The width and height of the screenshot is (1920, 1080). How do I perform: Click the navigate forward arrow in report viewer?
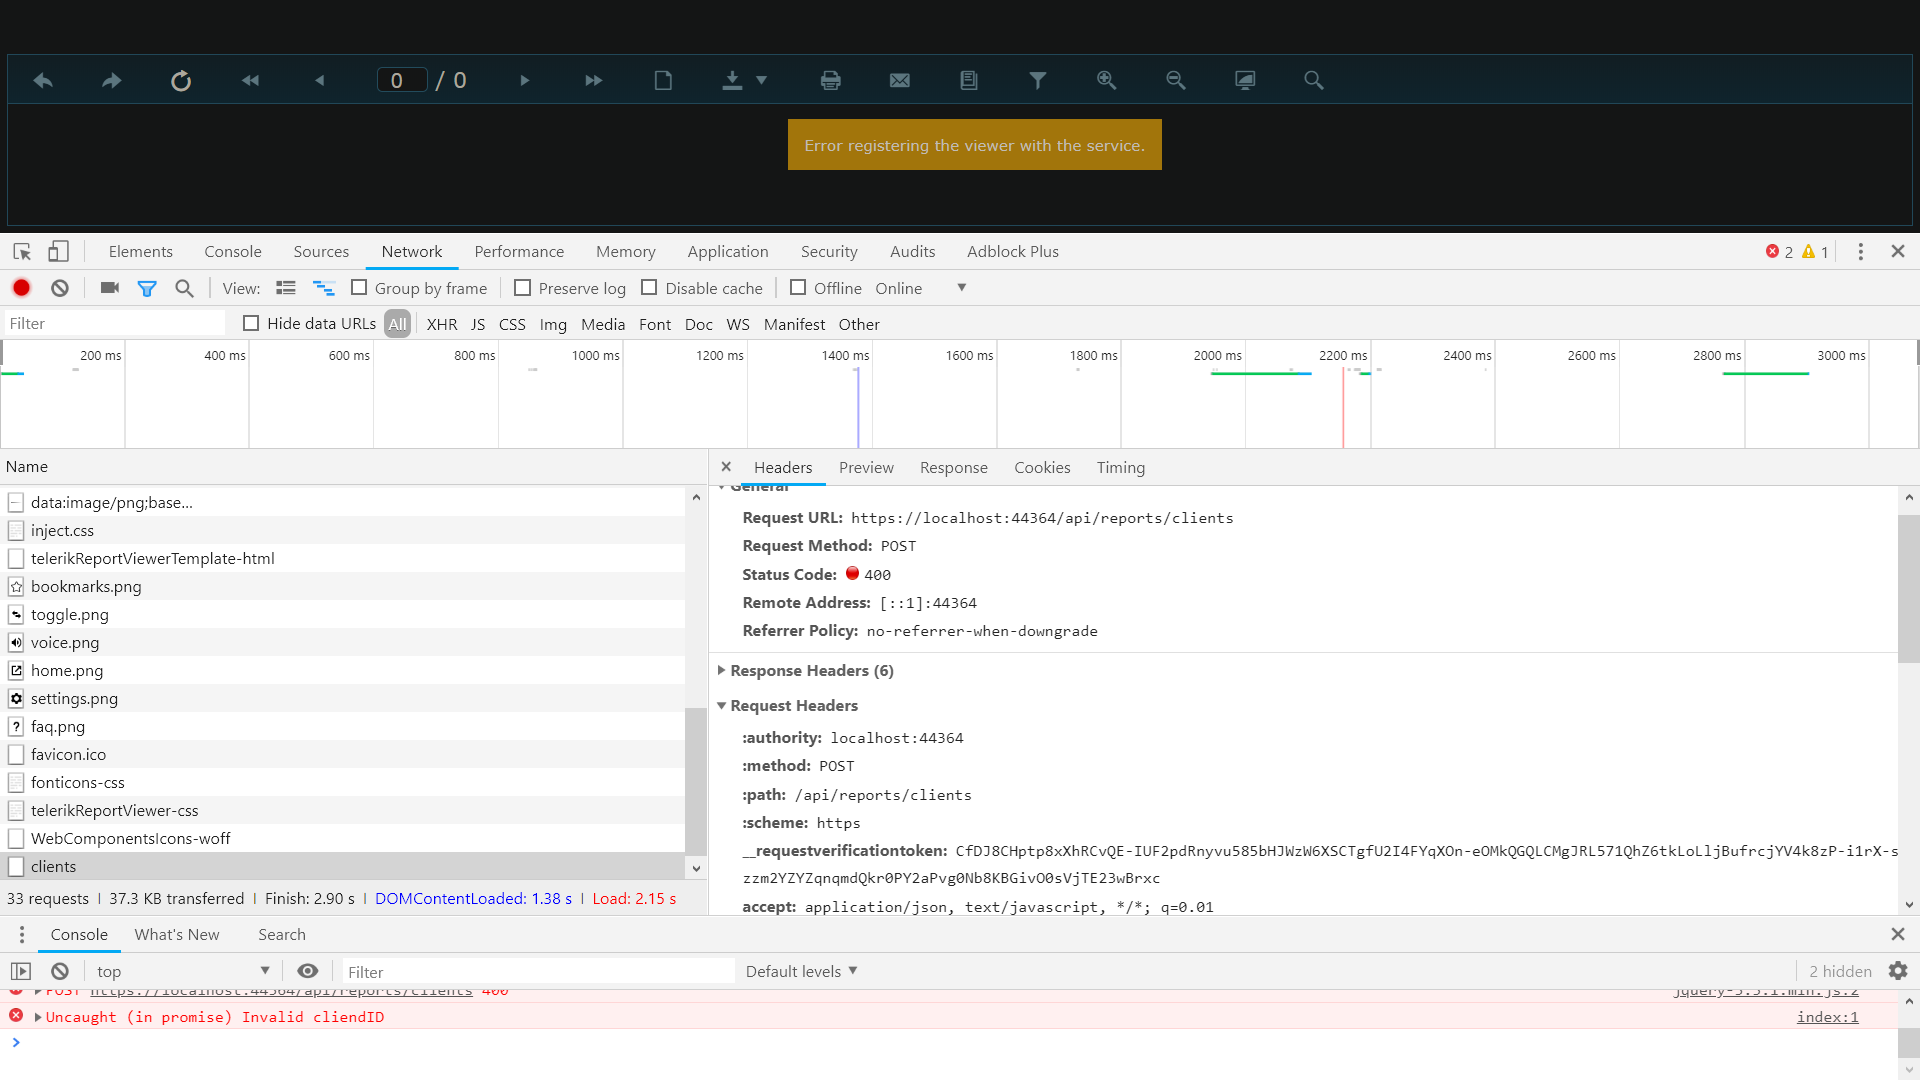coord(112,80)
